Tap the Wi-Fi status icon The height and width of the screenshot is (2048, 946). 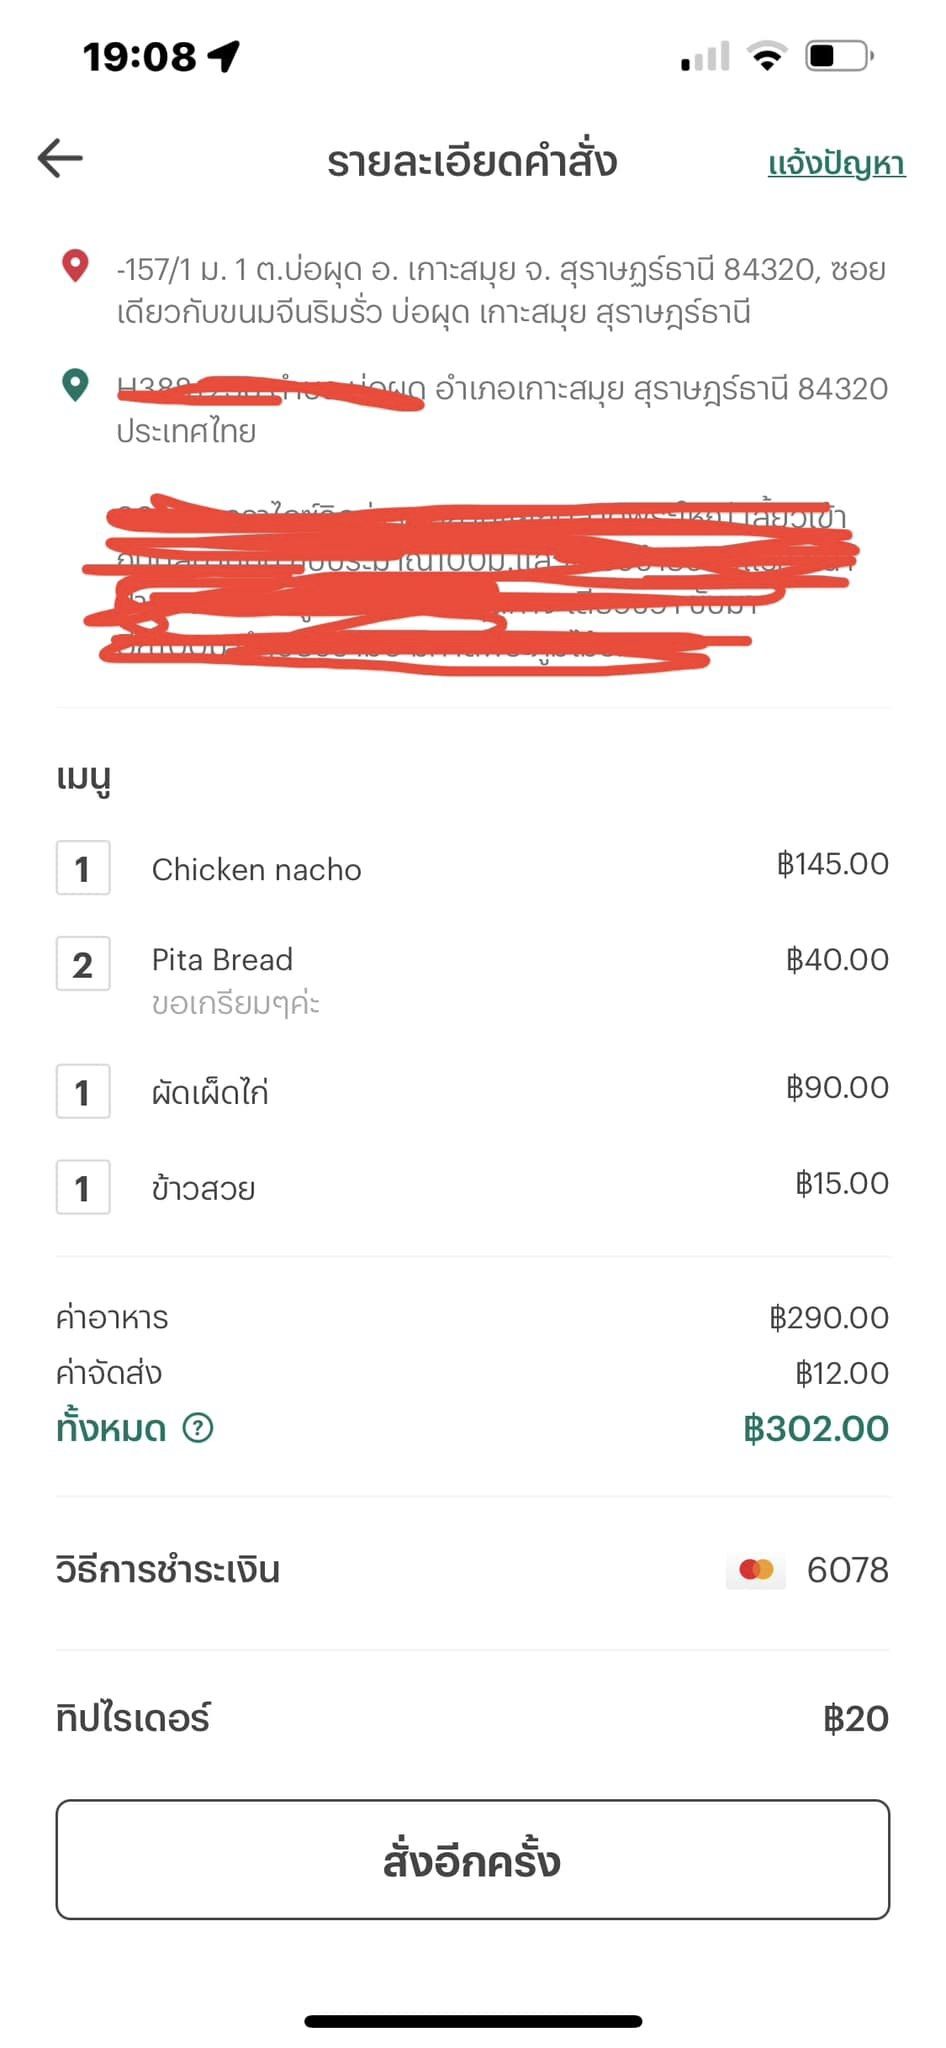click(x=767, y=56)
